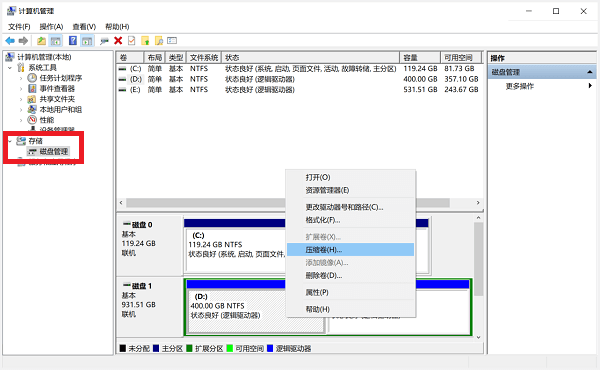Choose 删除卷(D)... in context menu

351,275
